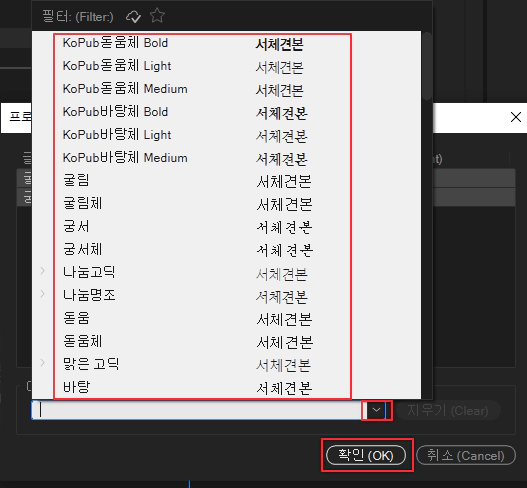Click the font list scrollbar thumb
The height and width of the screenshot is (488, 527).
427,66
